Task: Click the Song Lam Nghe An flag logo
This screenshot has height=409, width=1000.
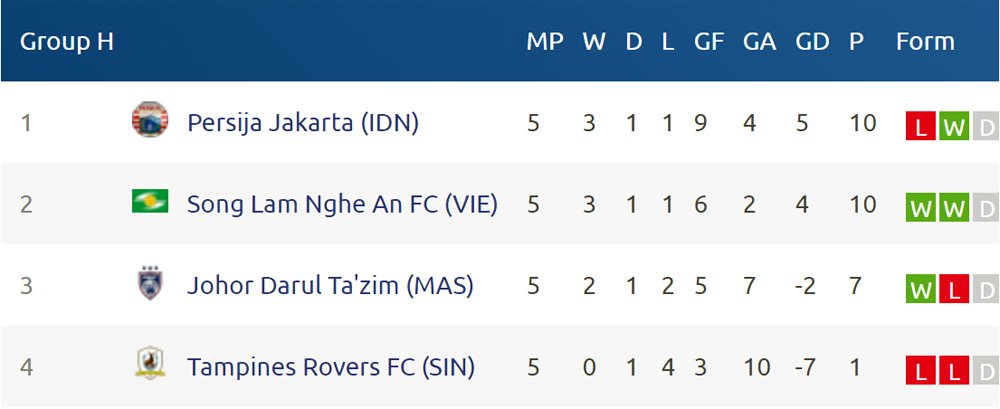Action: [x=150, y=201]
